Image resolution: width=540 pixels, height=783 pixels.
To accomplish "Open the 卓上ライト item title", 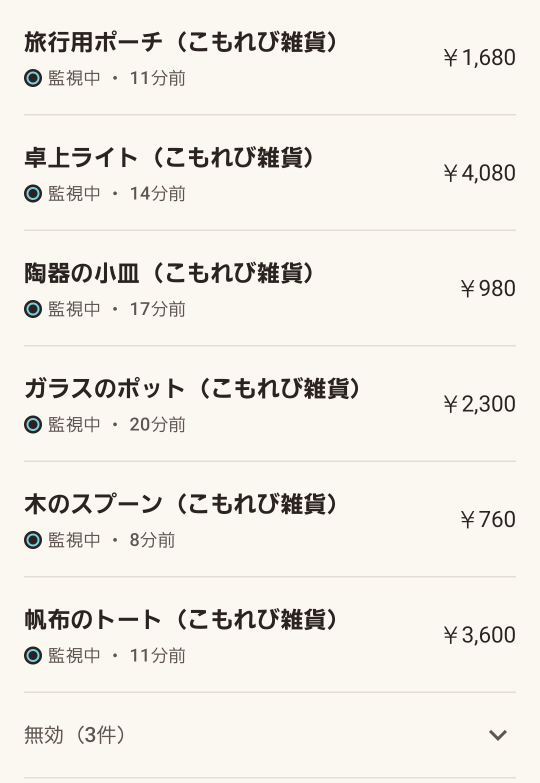I will [170, 158].
